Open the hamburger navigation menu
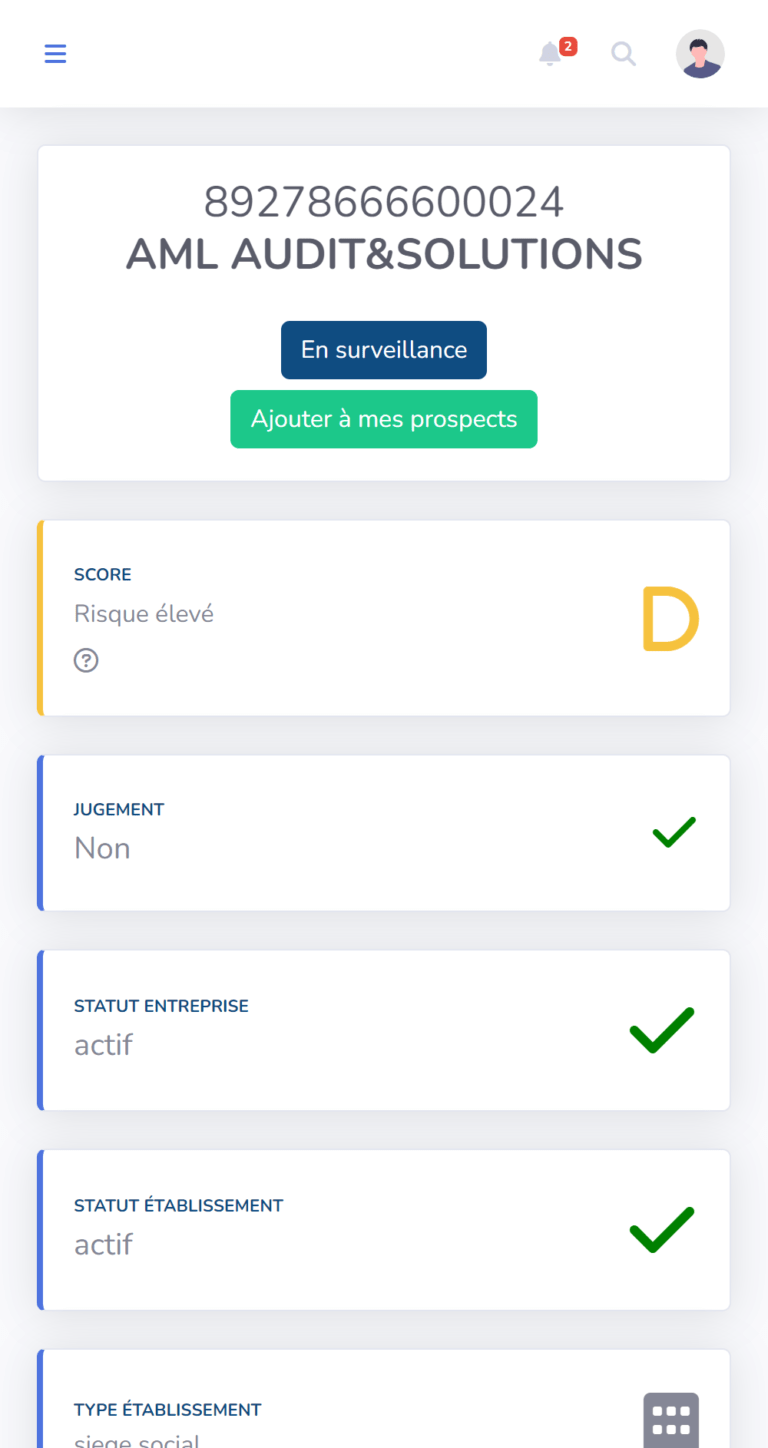This screenshot has height=1448, width=768. (x=55, y=54)
